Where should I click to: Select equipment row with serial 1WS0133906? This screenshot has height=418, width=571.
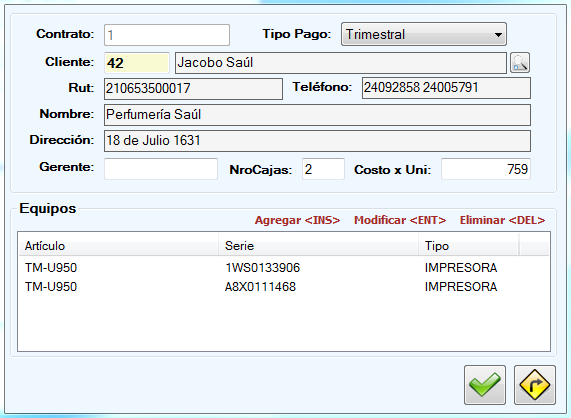click(x=284, y=268)
